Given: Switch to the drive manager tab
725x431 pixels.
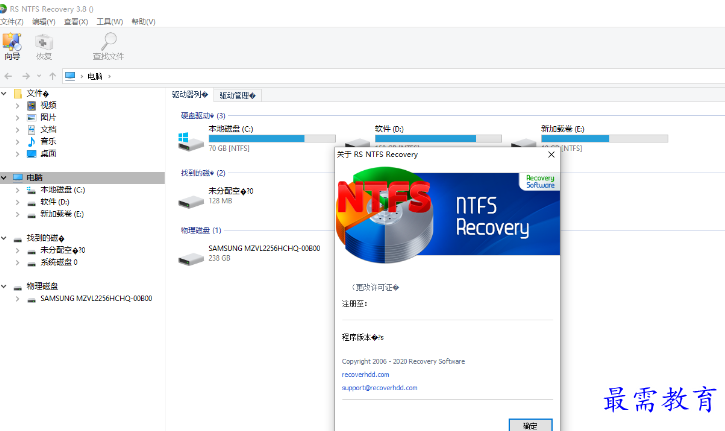Looking at the screenshot, I should coord(238,95).
